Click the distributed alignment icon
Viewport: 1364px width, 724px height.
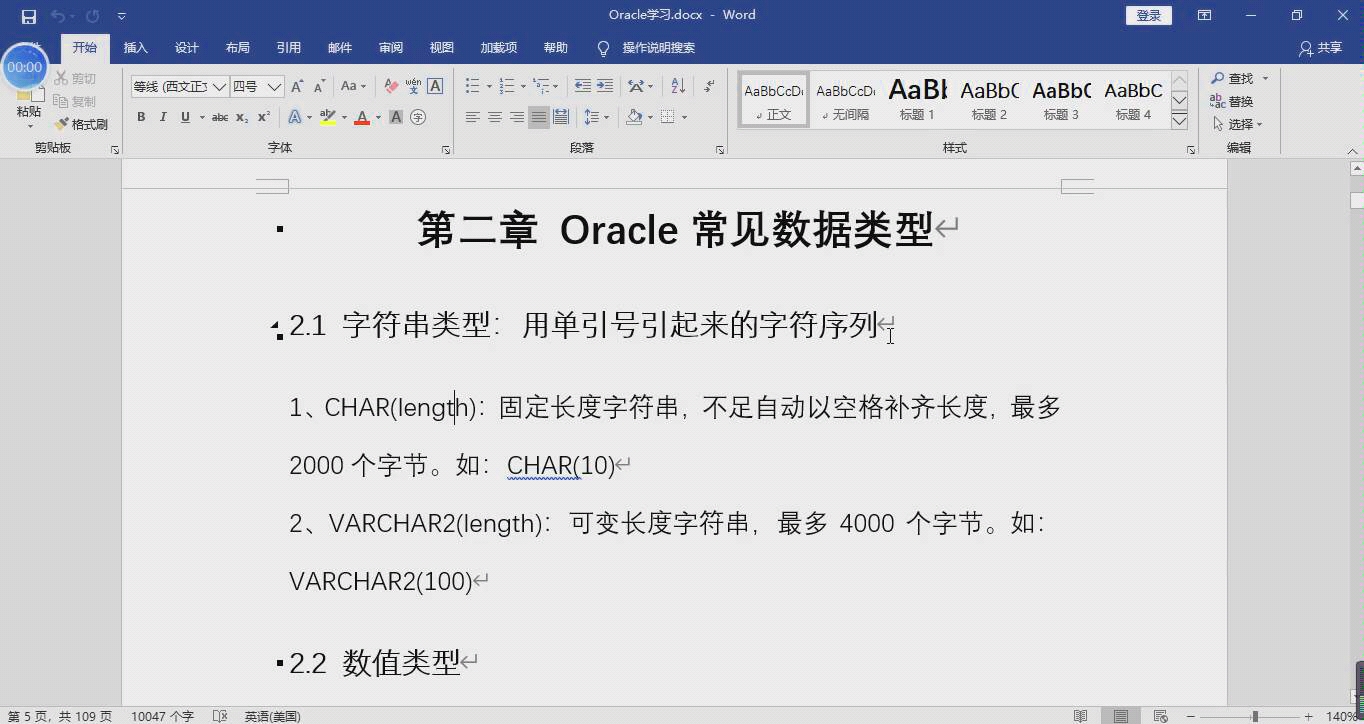(x=561, y=117)
